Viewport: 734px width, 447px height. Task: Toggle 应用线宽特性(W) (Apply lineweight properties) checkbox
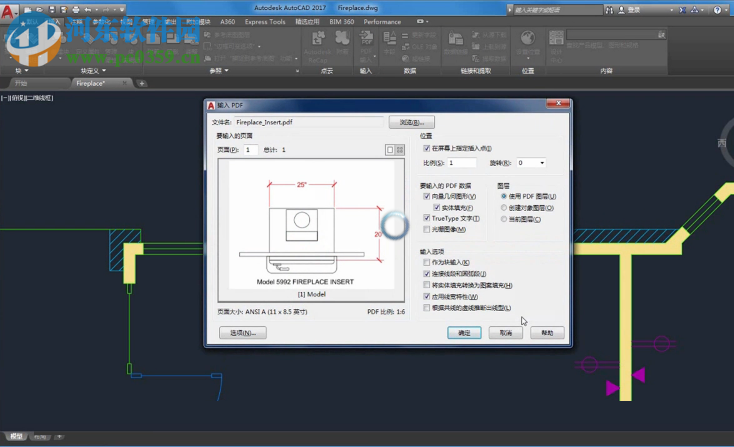click(426, 296)
